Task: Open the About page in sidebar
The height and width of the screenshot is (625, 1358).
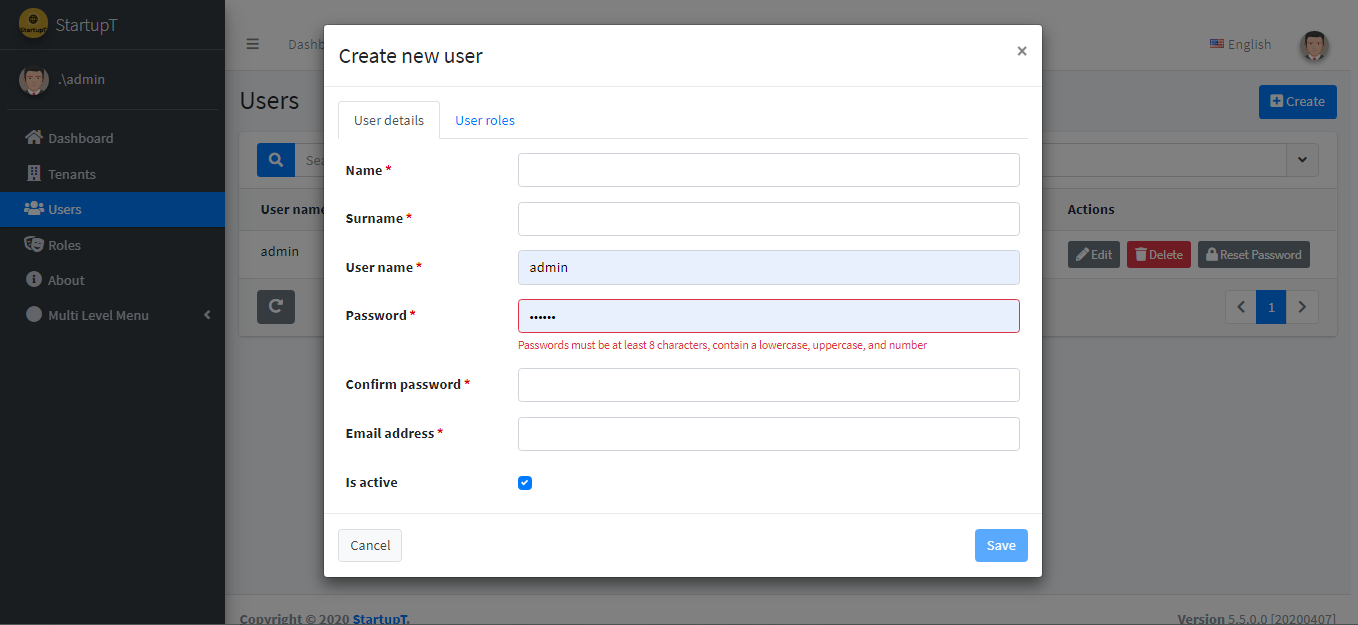Action: 66,280
